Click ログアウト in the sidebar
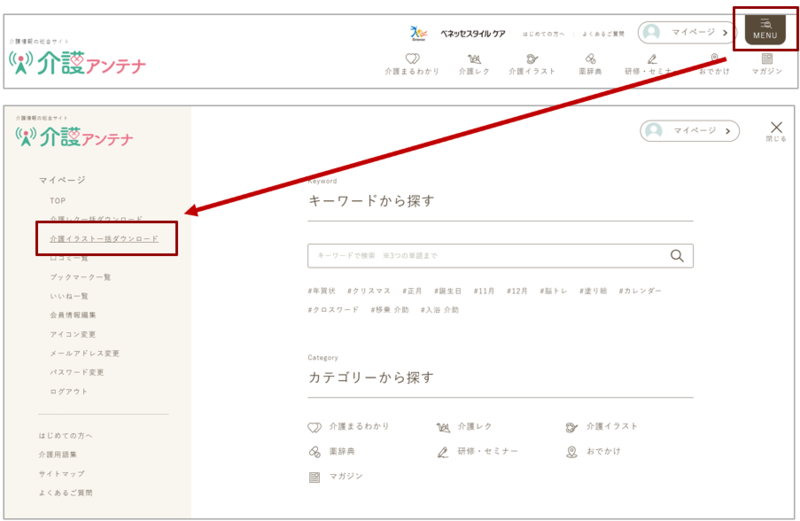This screenshot has height=521, width=800. pyautogui.click(x=69, y=391)
